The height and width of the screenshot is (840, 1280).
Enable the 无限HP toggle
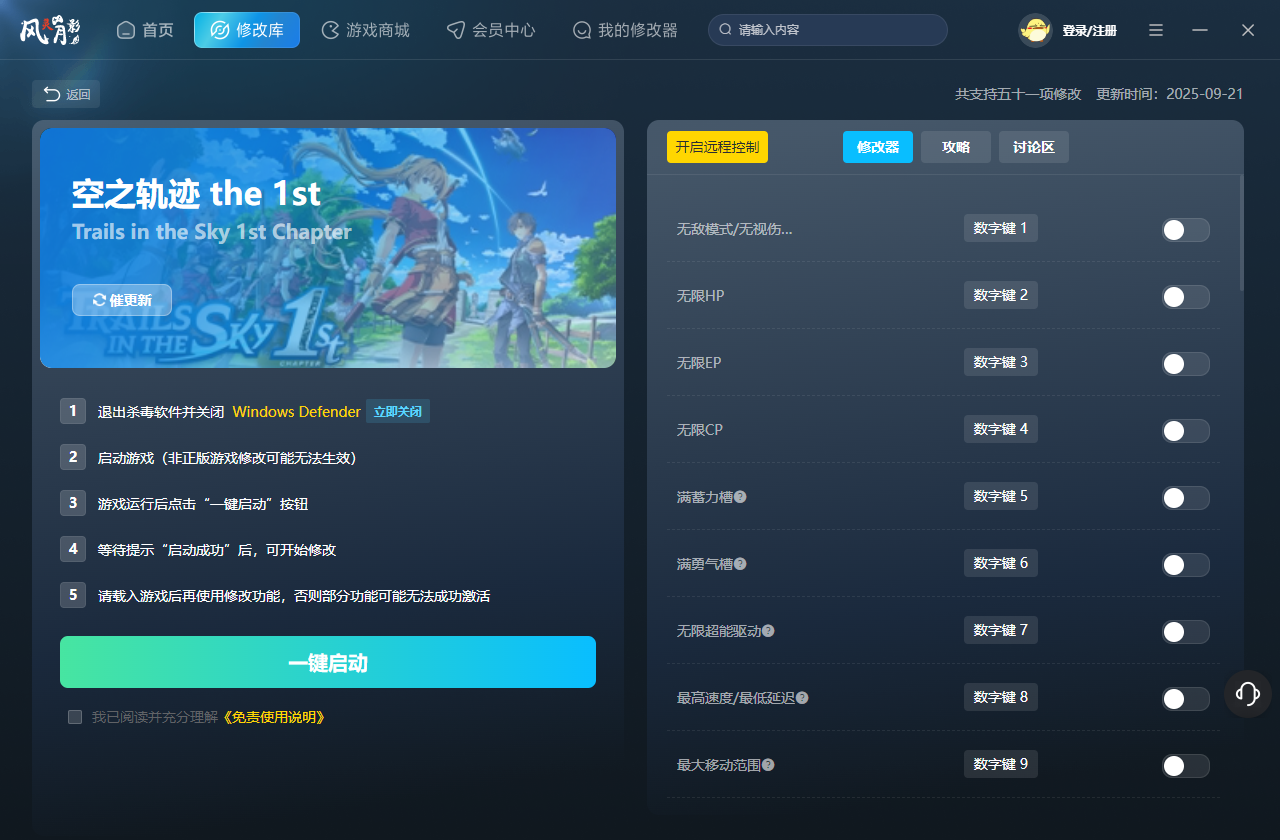(x=1185, y=297)
